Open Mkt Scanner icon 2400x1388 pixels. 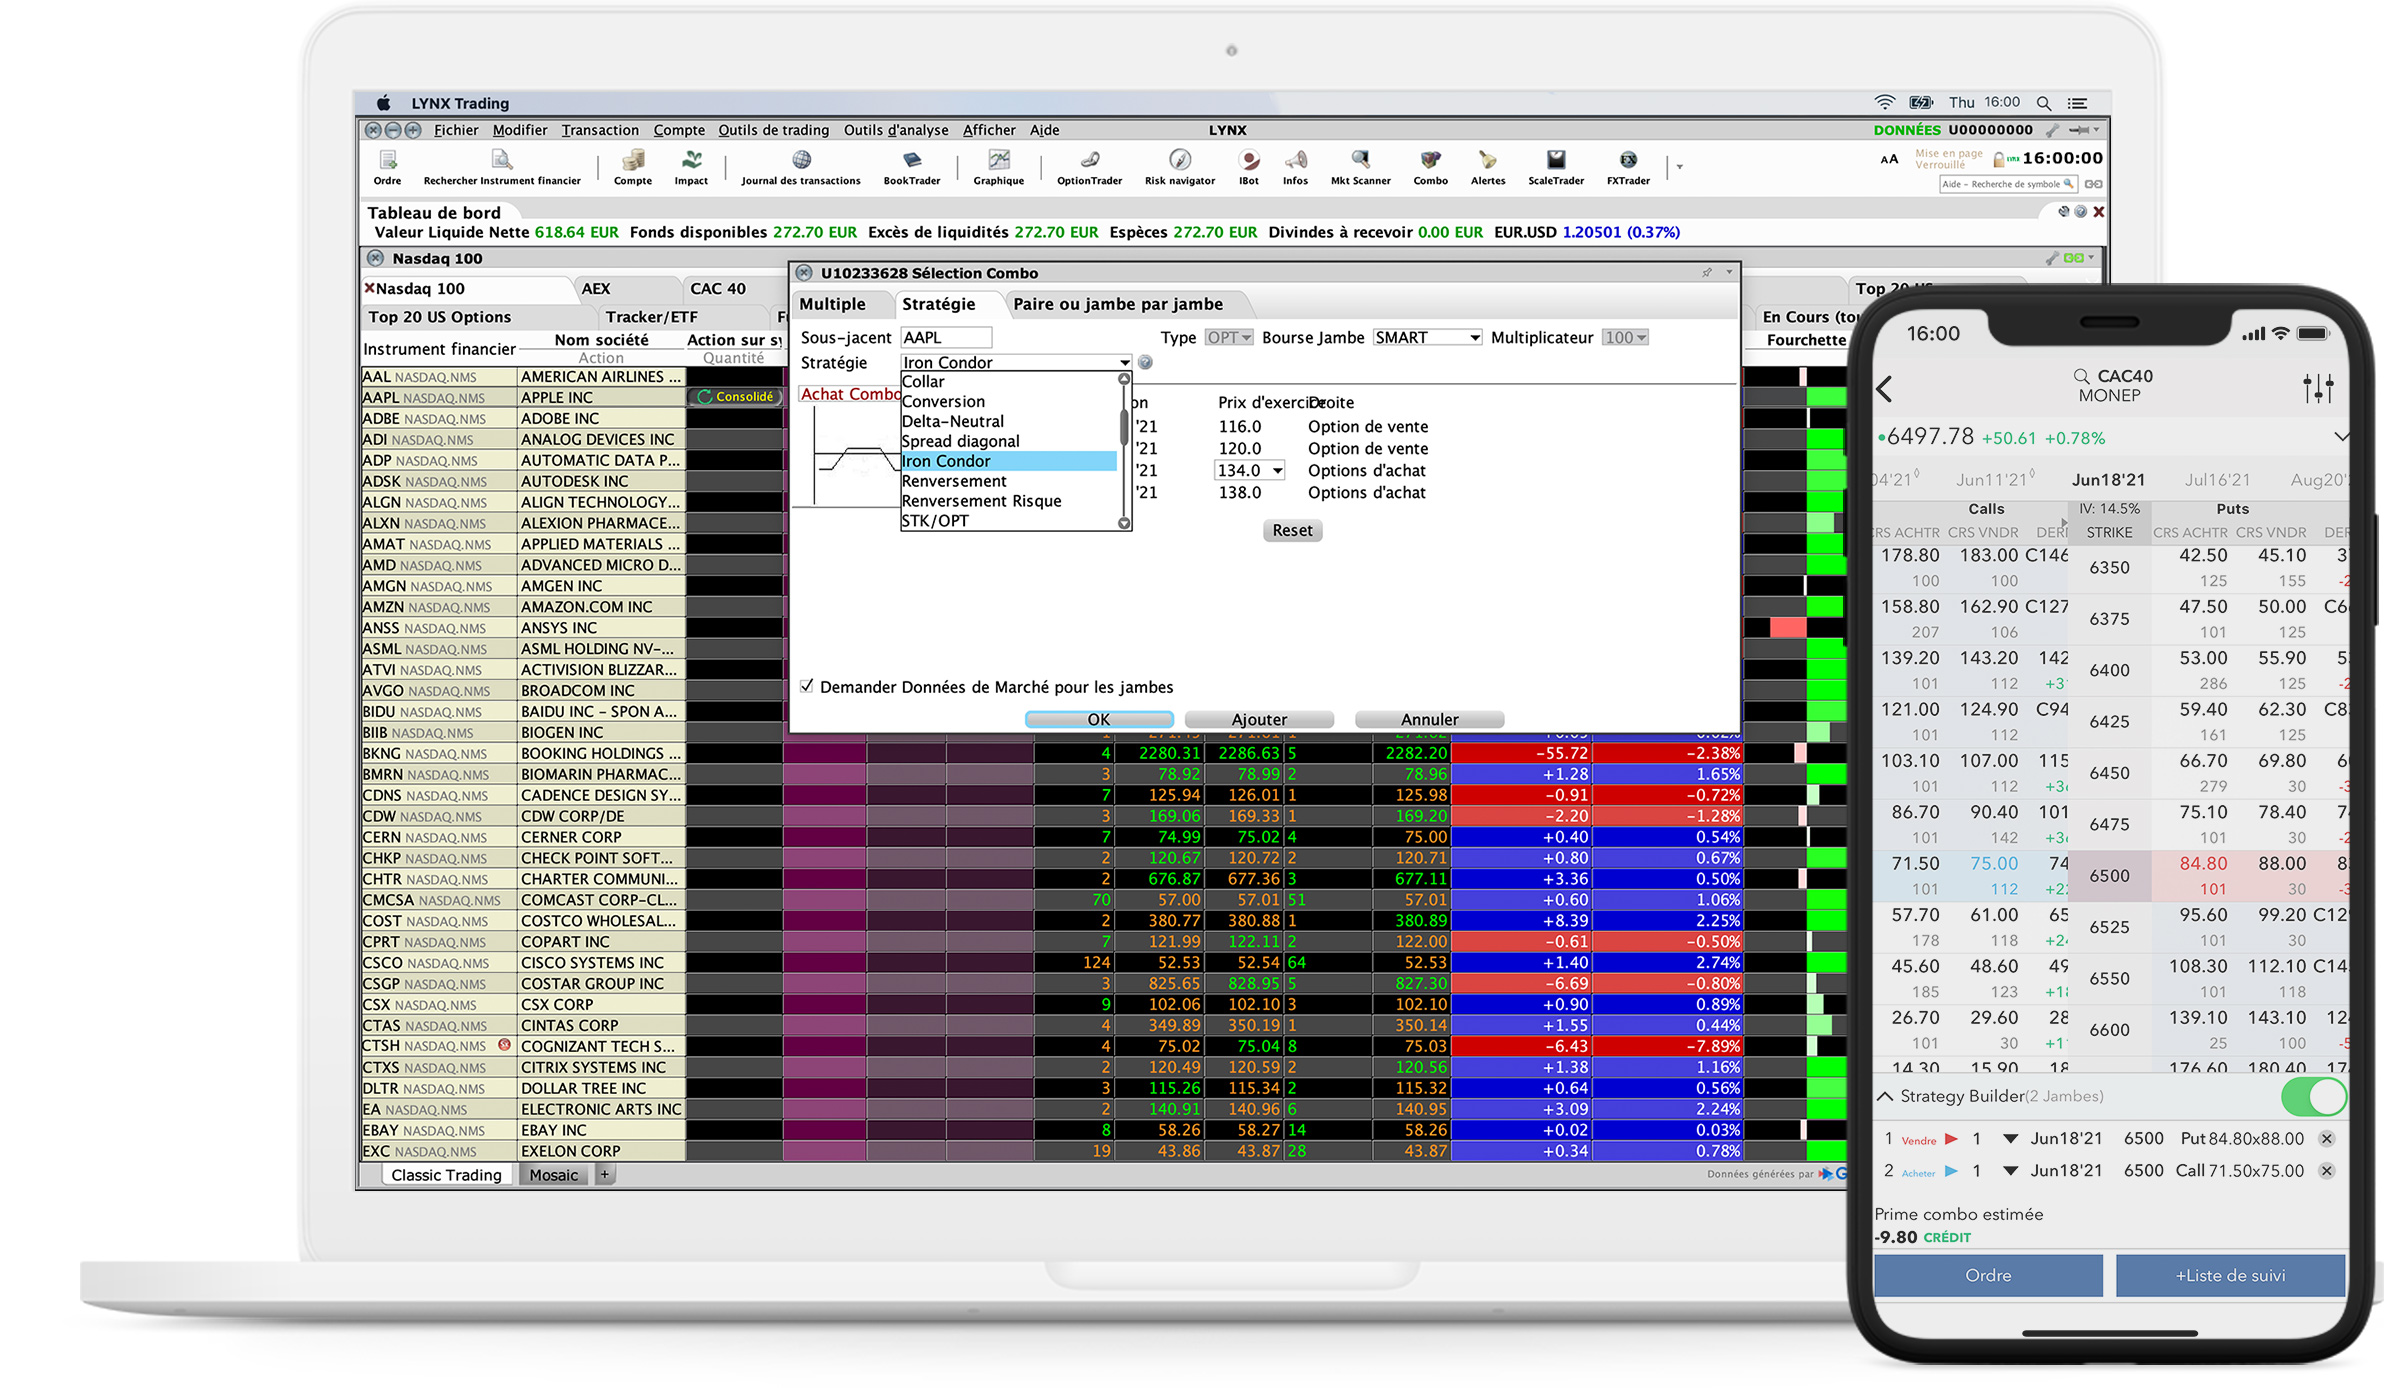1360,167
